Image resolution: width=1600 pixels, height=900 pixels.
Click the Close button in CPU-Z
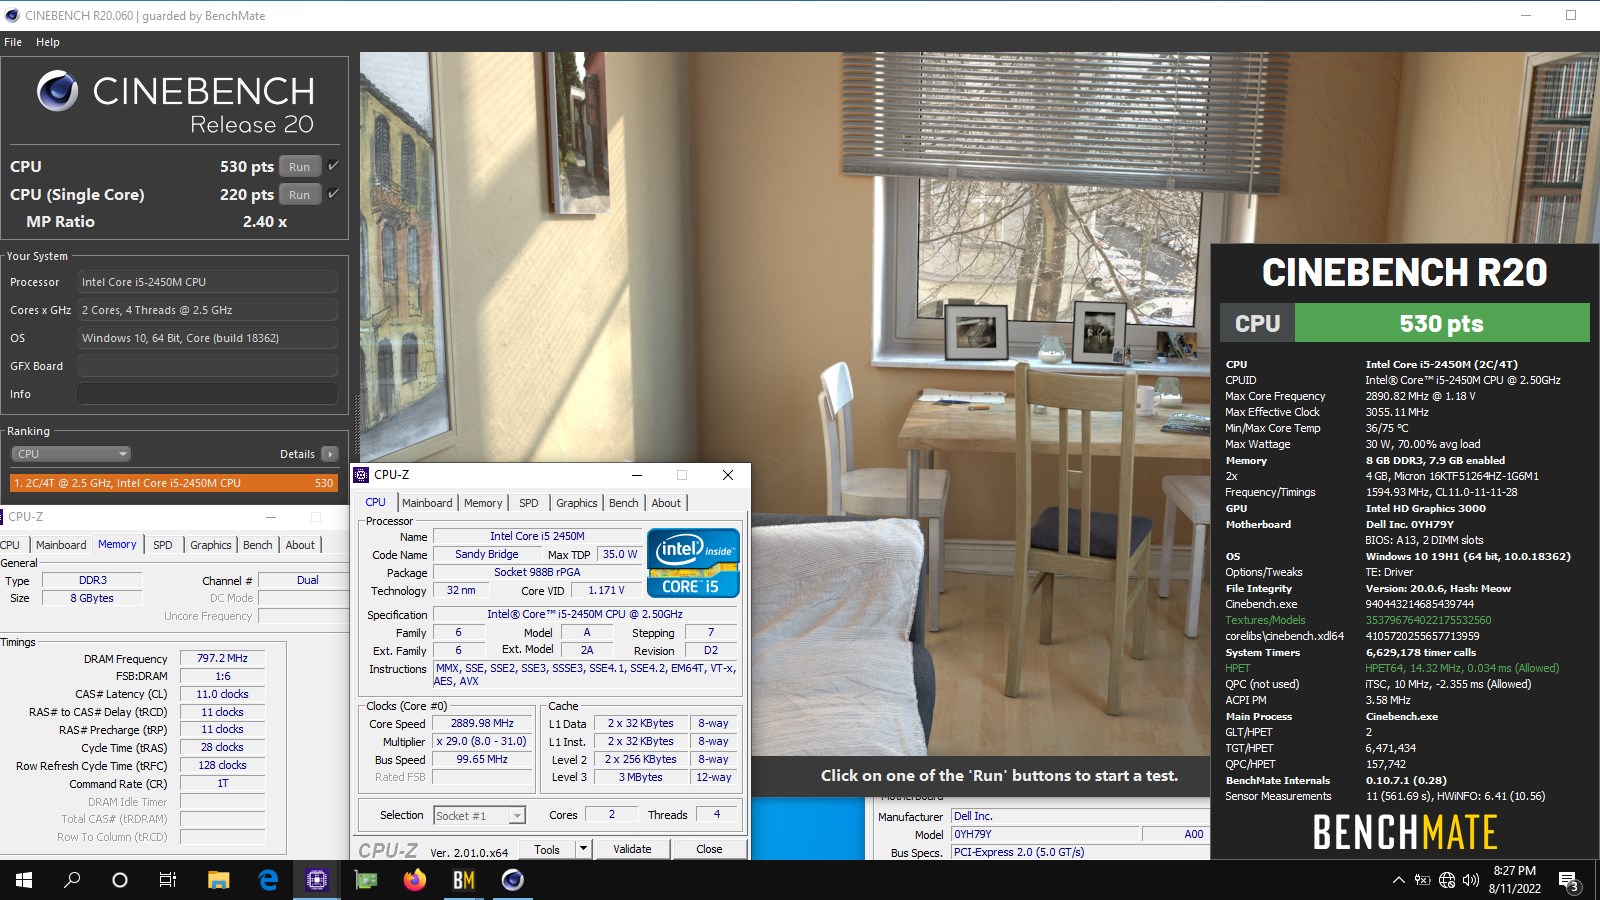[709, 849]
